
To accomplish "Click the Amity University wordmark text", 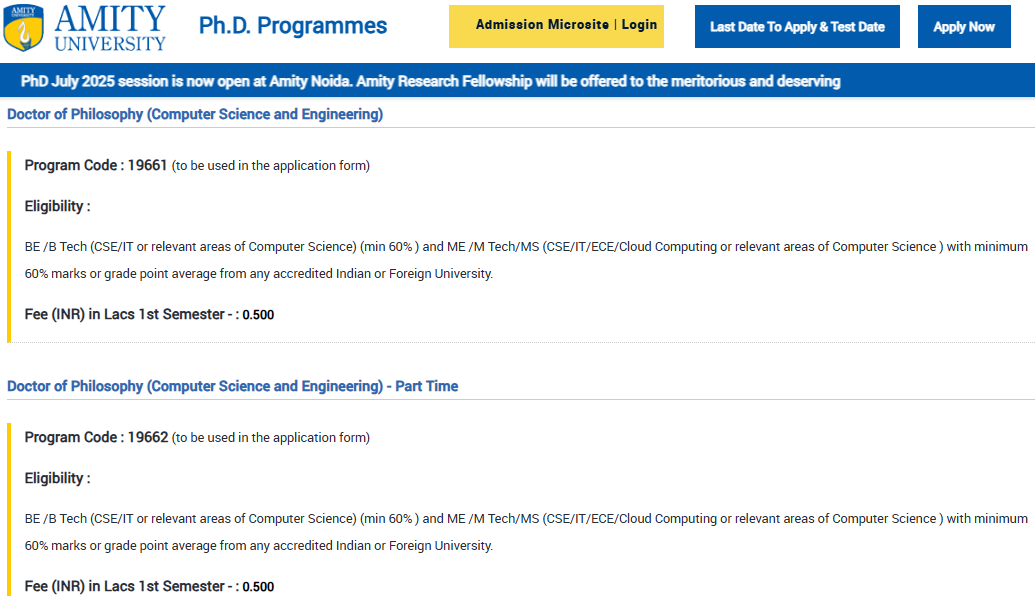I will coord(110,28).
